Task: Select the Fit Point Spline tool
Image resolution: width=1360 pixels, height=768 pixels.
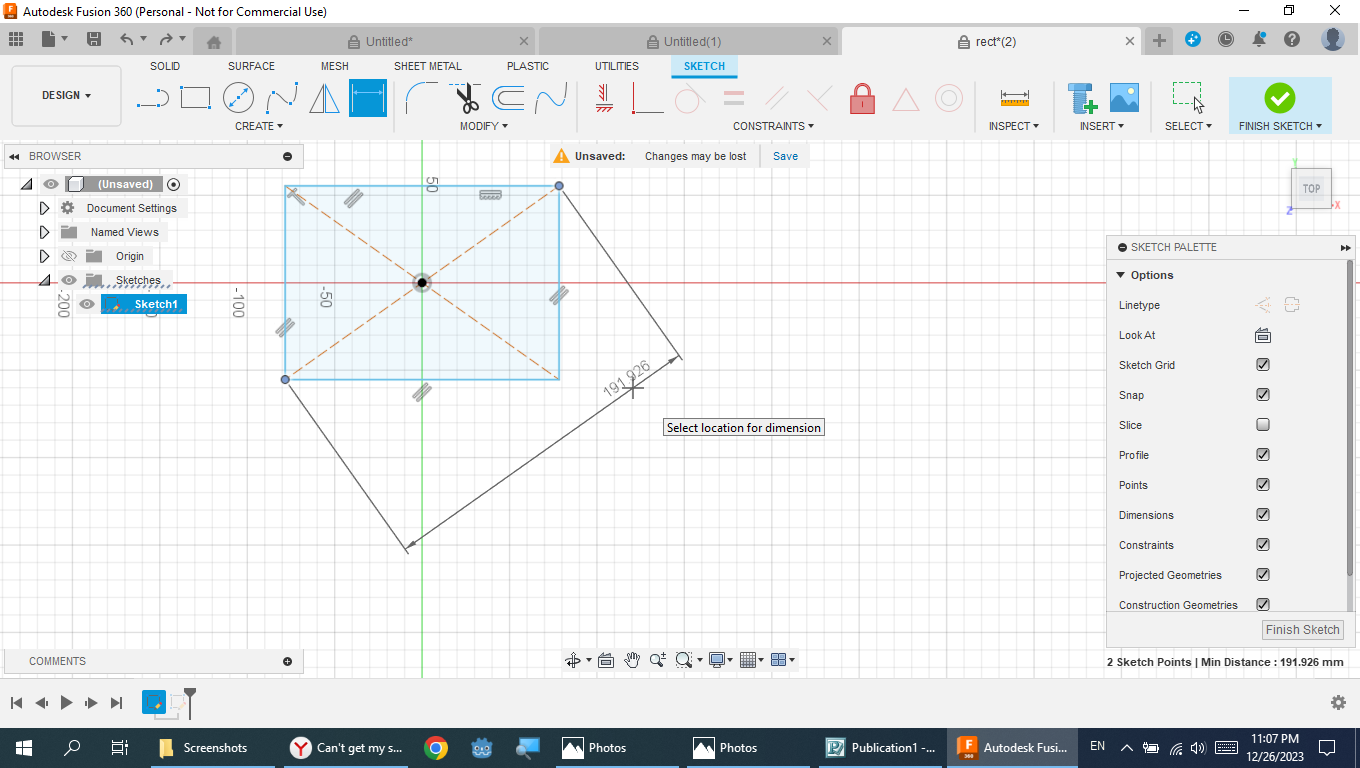Action: tap(282, 98)
